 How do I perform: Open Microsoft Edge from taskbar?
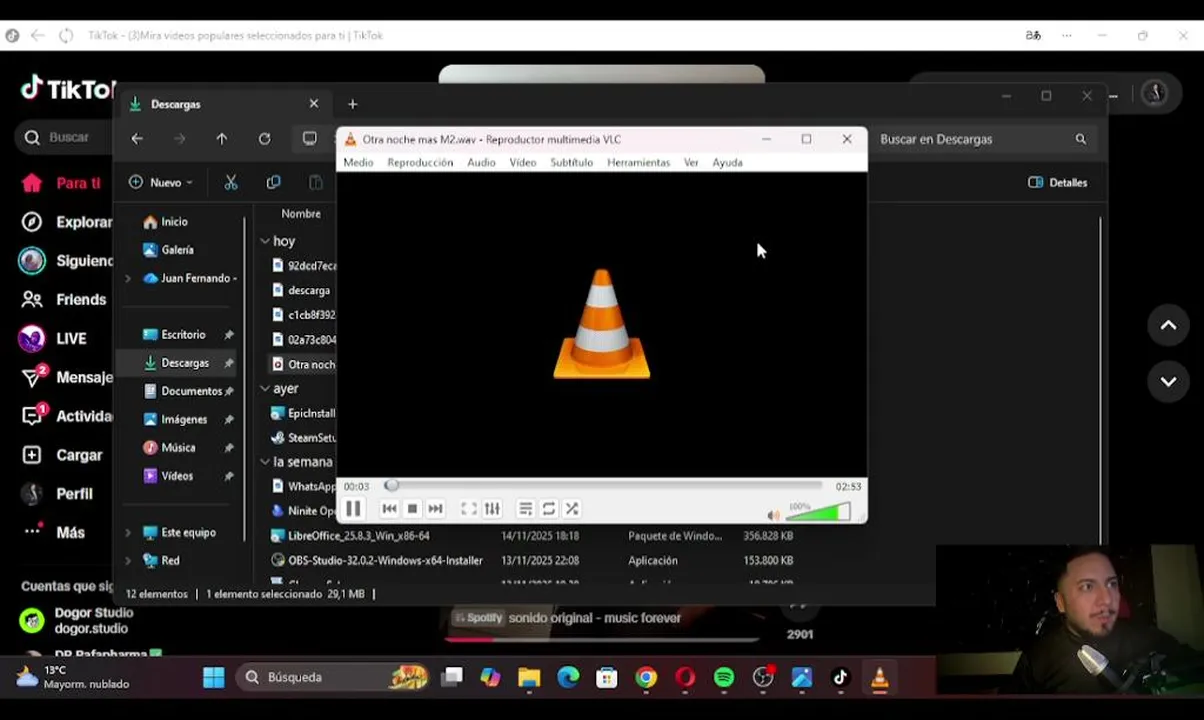point(568,678)
